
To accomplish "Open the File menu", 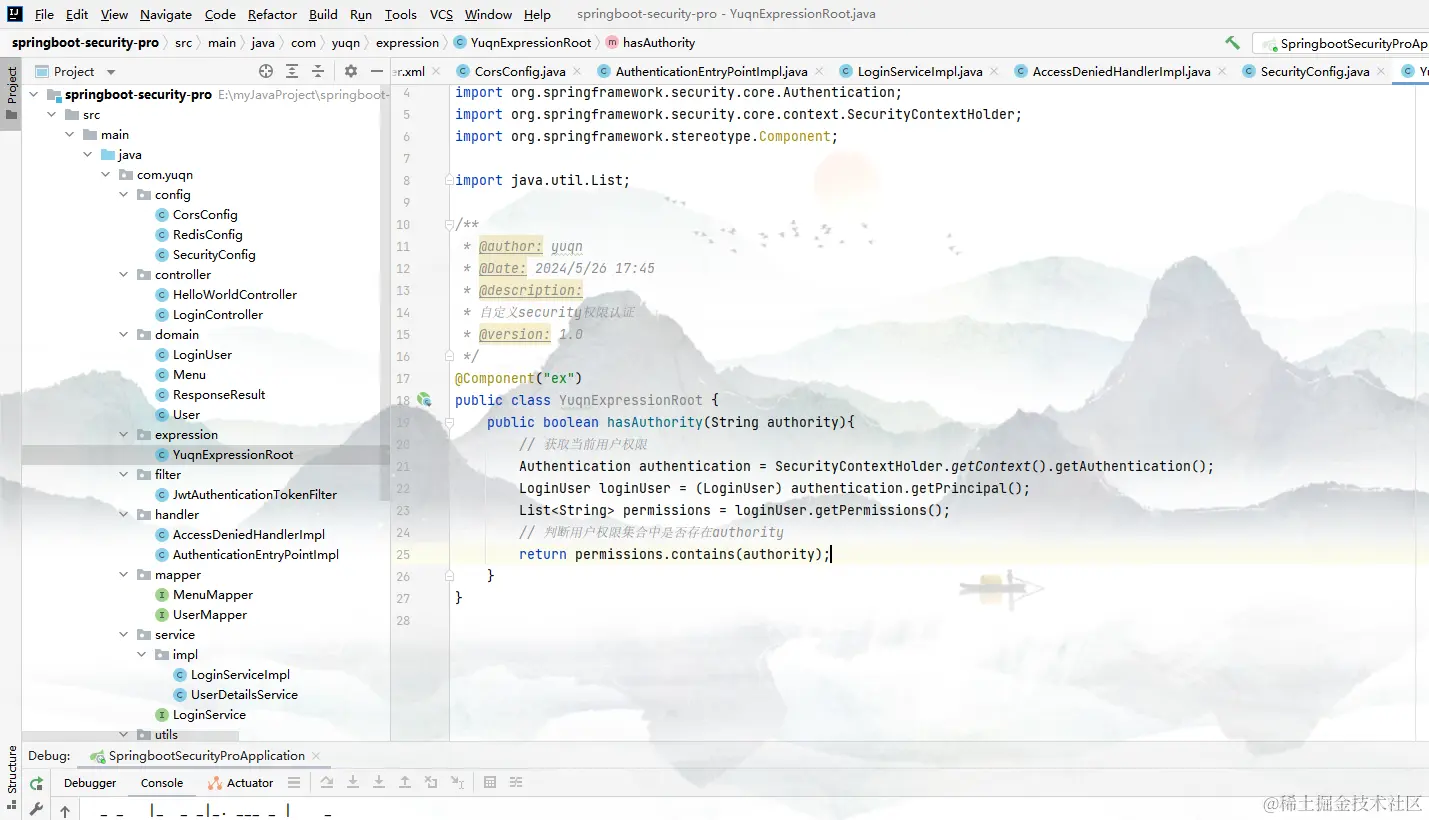I will click(44, 15).
